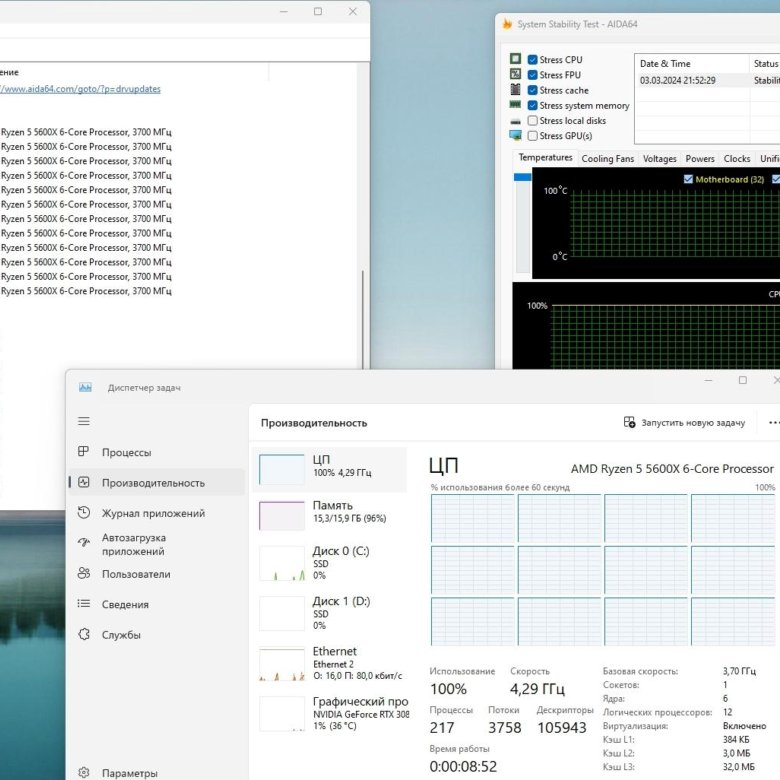The width and height of the screenshot is (780, 780).
Task: Select the 03.03.2024 21:52:29 log row
Action: pos(708,81)
